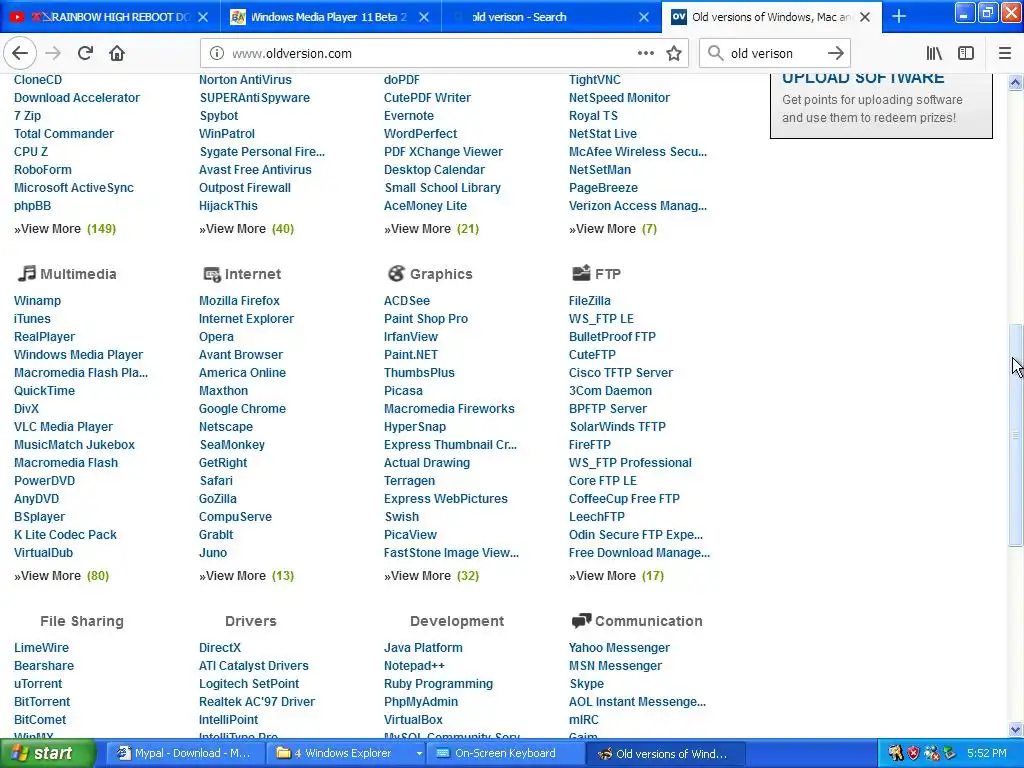Close the Windows Media Player 11 tab
The height and width of the screenshot is (768, 1024).
click(x=424, y=17)
